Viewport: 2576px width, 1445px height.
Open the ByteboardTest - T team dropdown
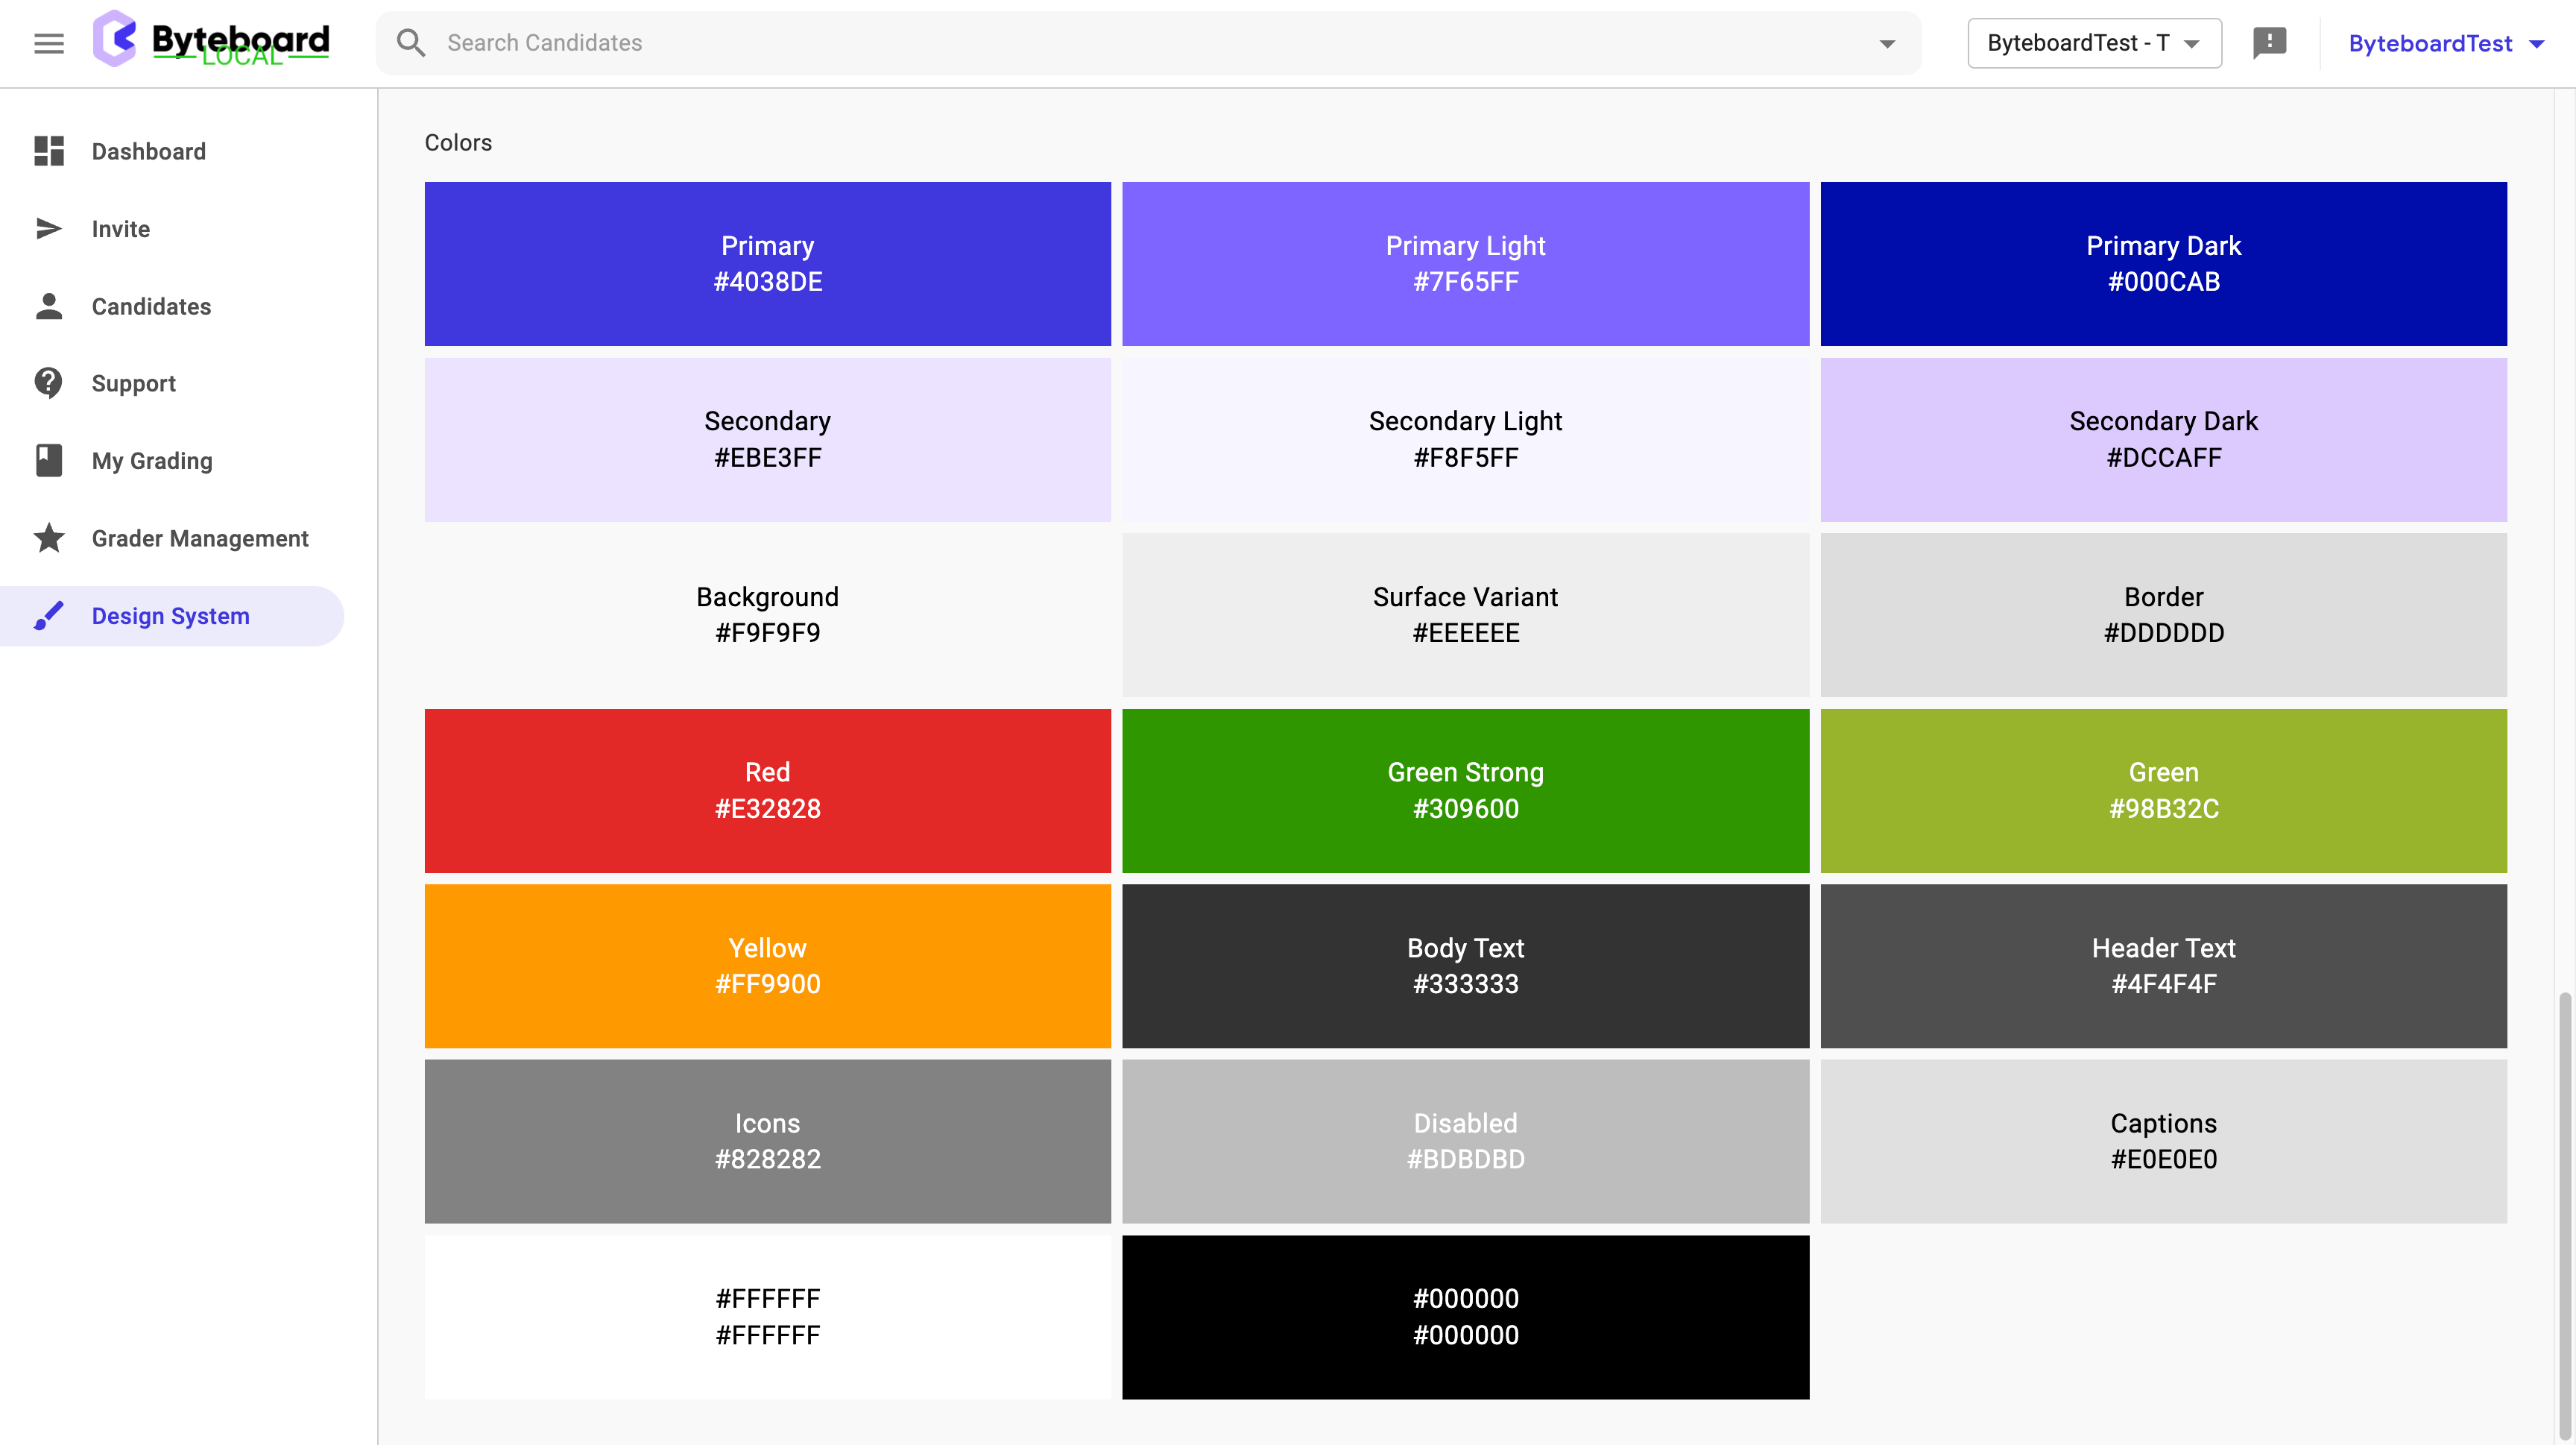coord(2094,43)
